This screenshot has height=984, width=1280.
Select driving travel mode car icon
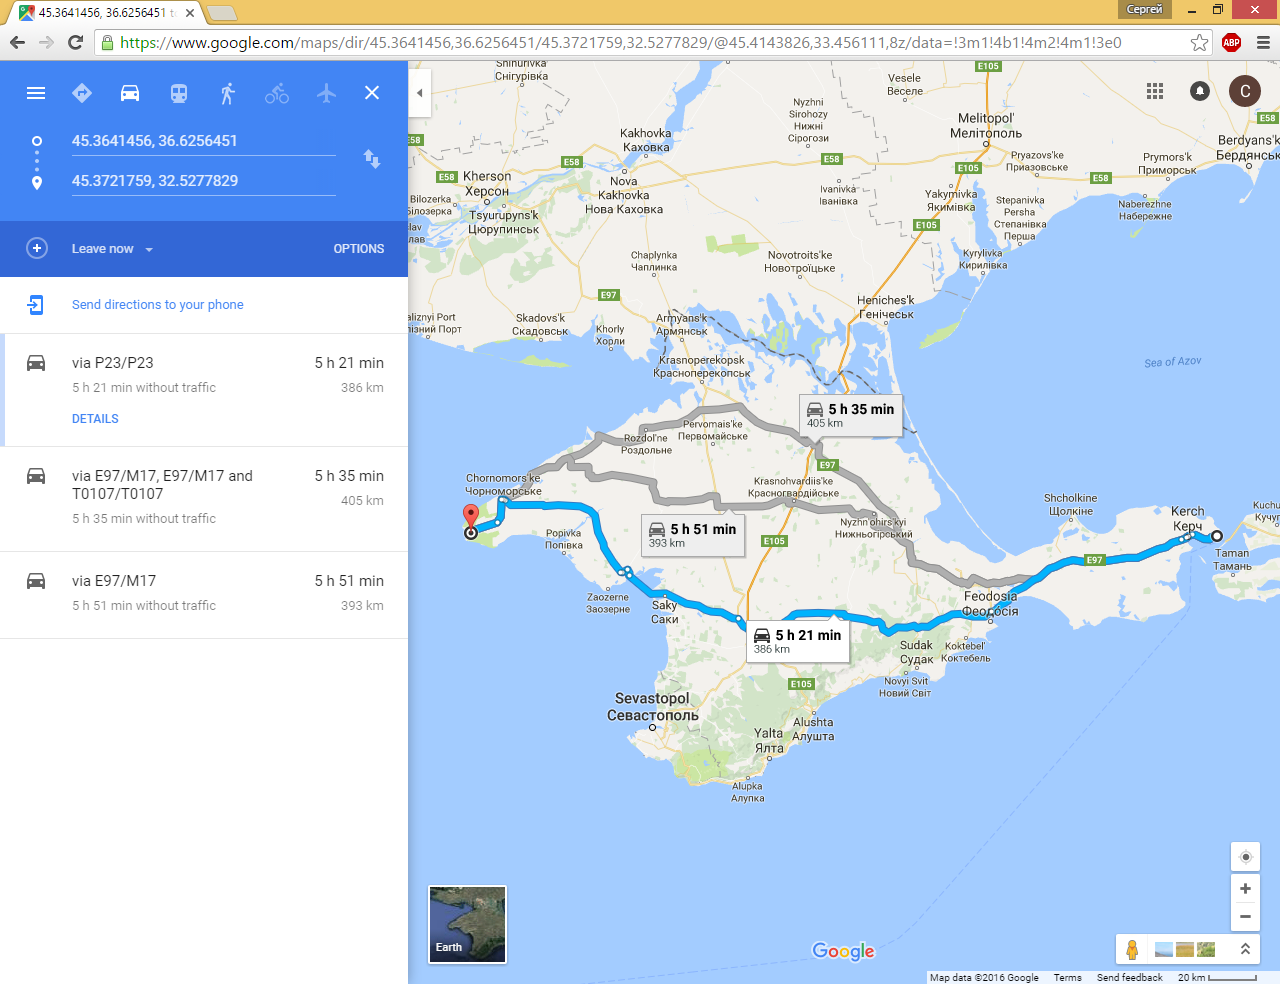pos(130,93)
